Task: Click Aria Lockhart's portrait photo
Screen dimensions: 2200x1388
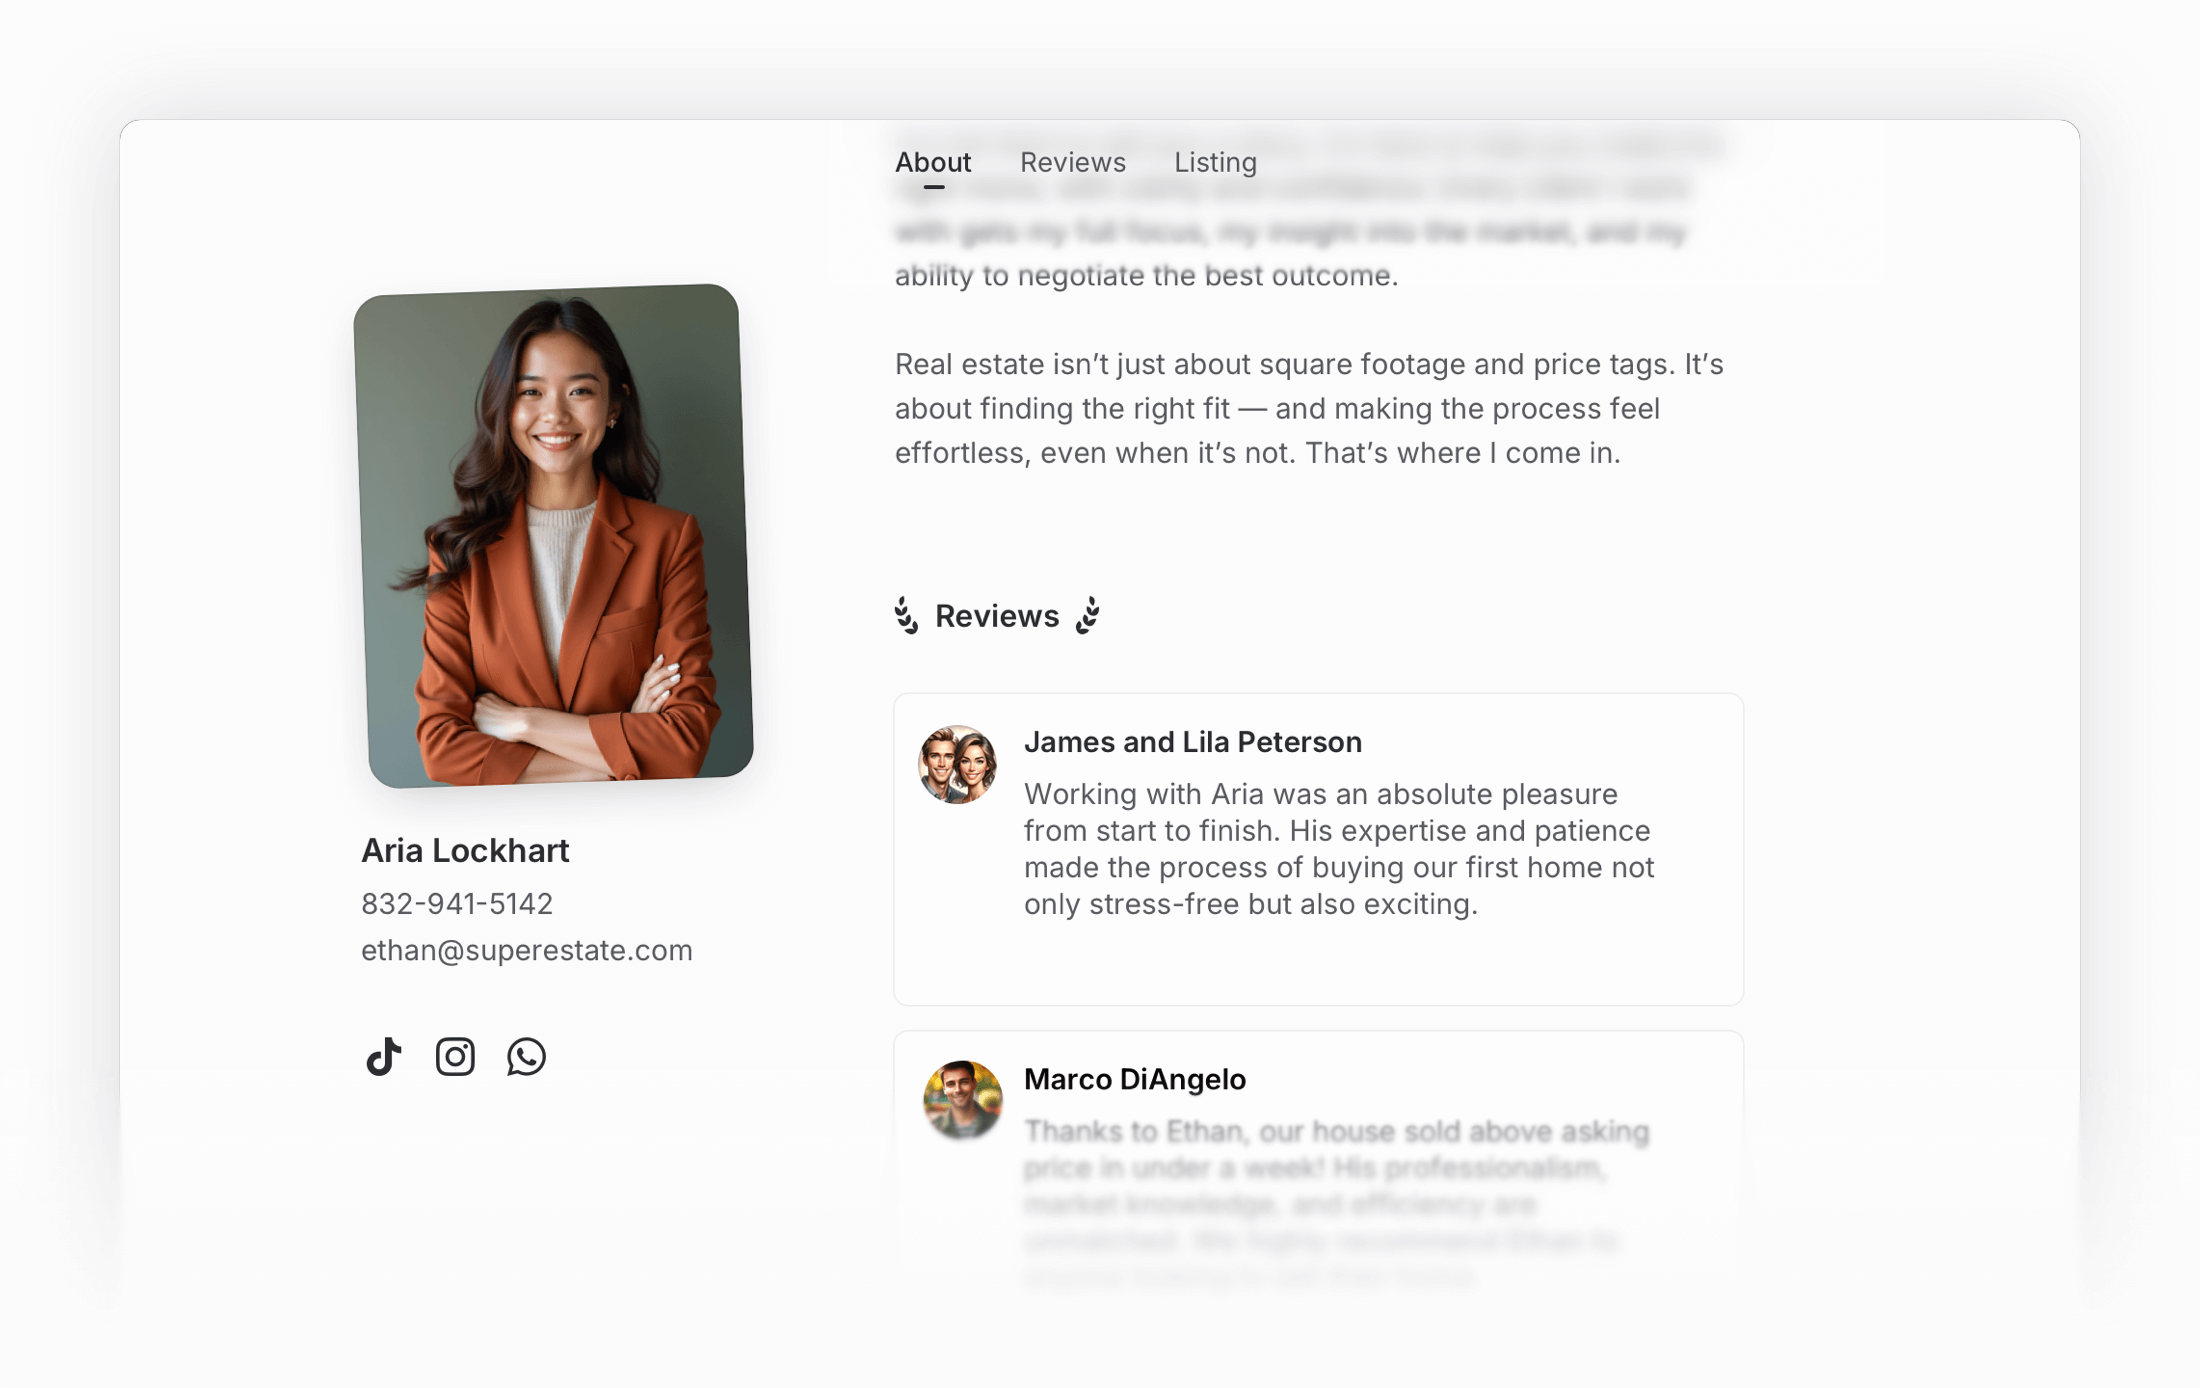Action: point(553,536)
